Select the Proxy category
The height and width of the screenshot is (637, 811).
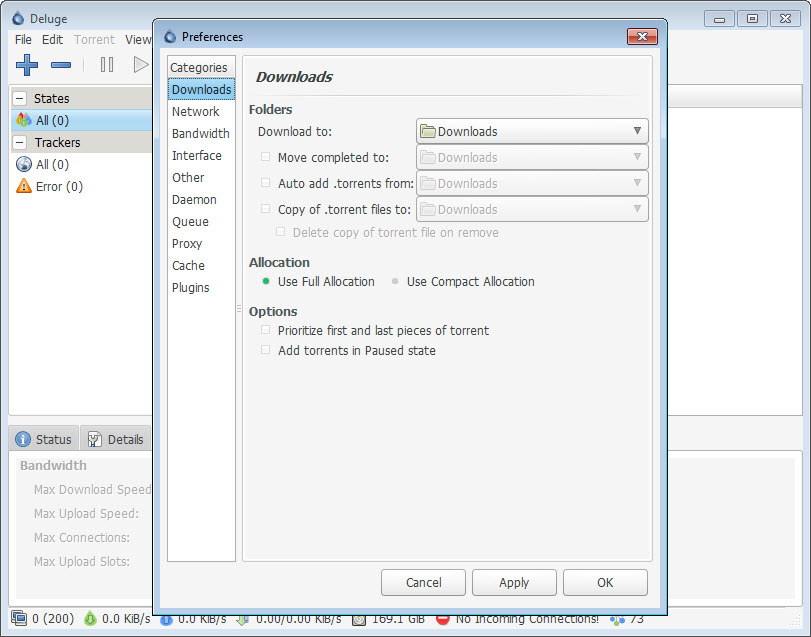[201, 244]
